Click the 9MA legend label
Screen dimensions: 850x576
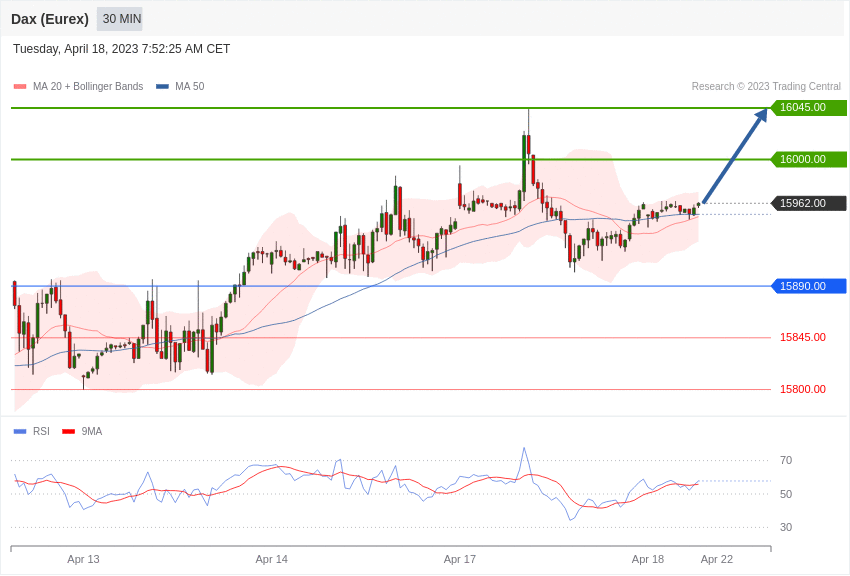tap(92, 431)
